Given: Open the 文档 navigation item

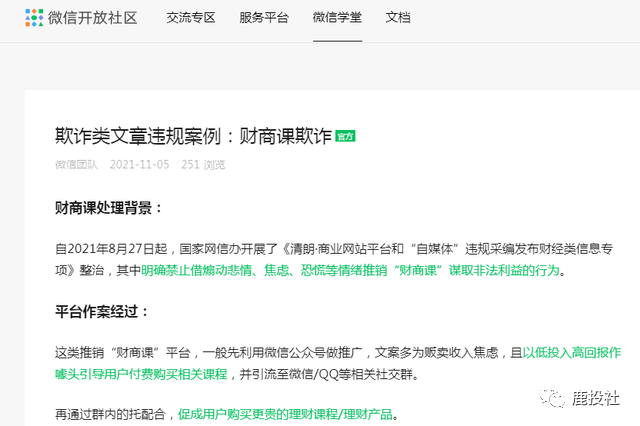Looking at the screenshot, I should [x=398, y=18].
